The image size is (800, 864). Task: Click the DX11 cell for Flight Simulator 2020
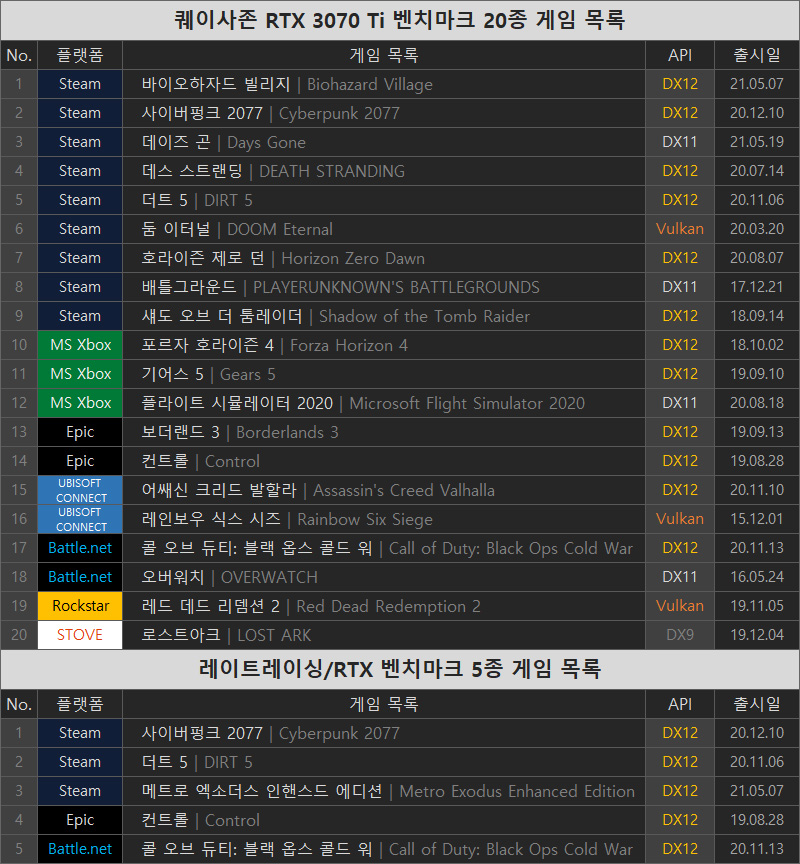680,403
